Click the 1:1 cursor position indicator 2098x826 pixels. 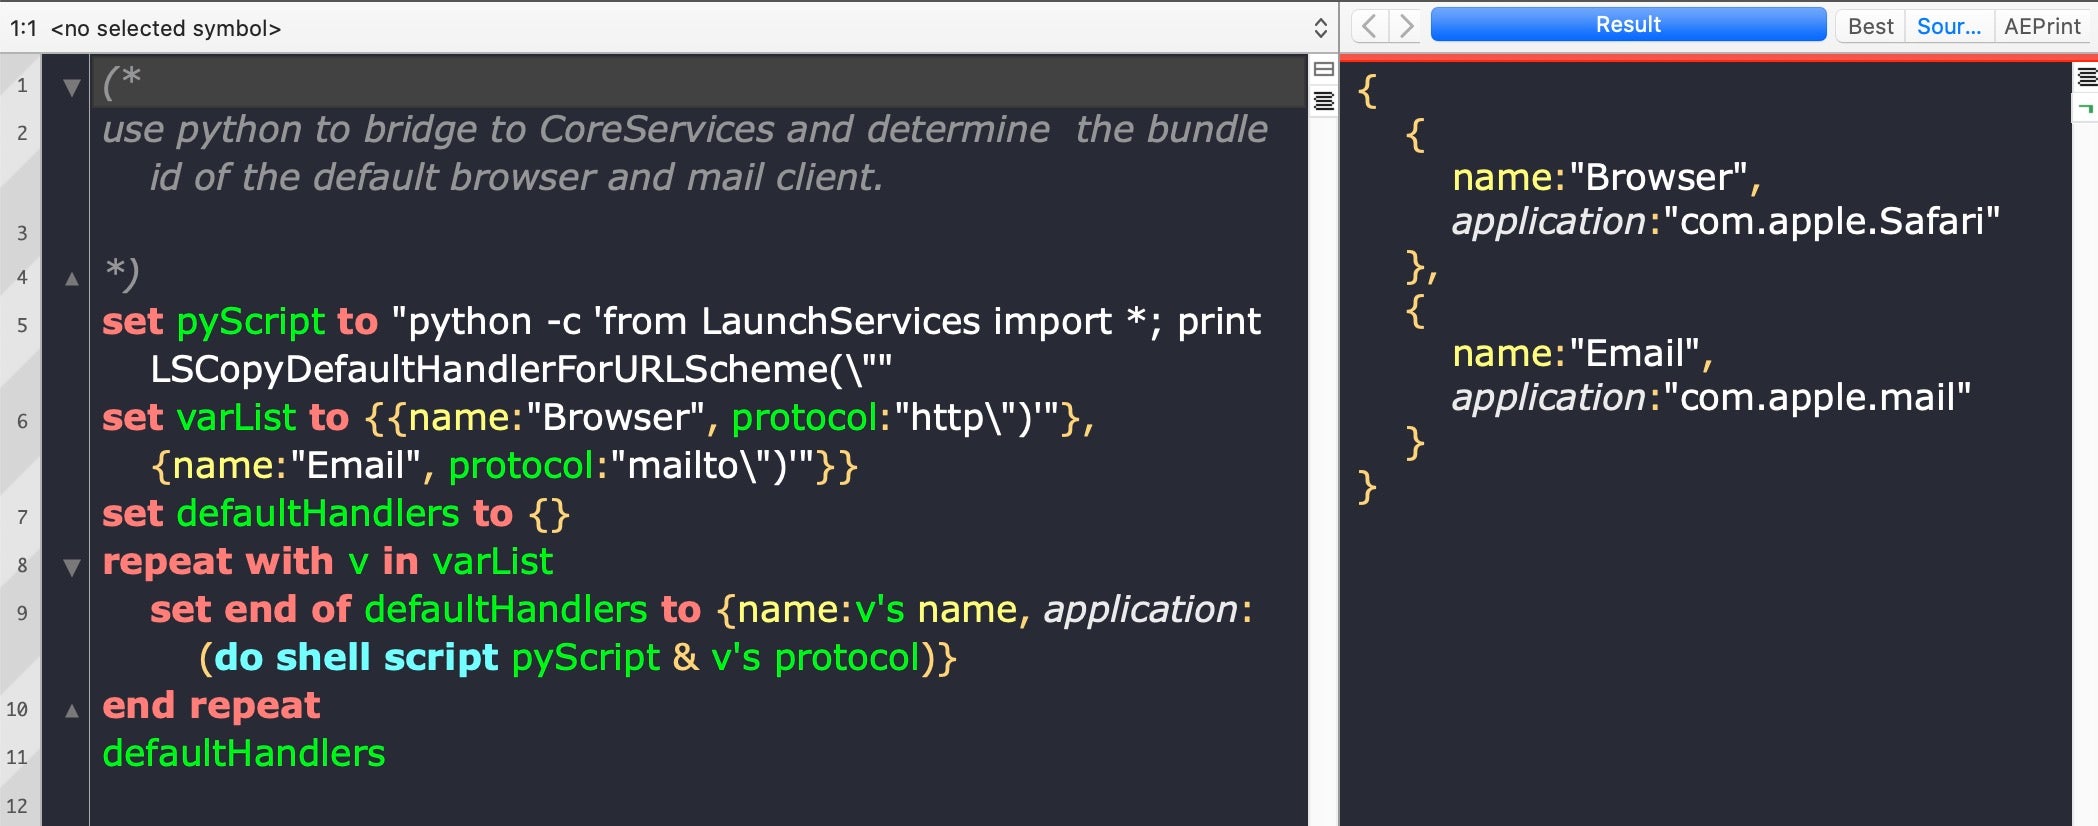pos(23,28)
